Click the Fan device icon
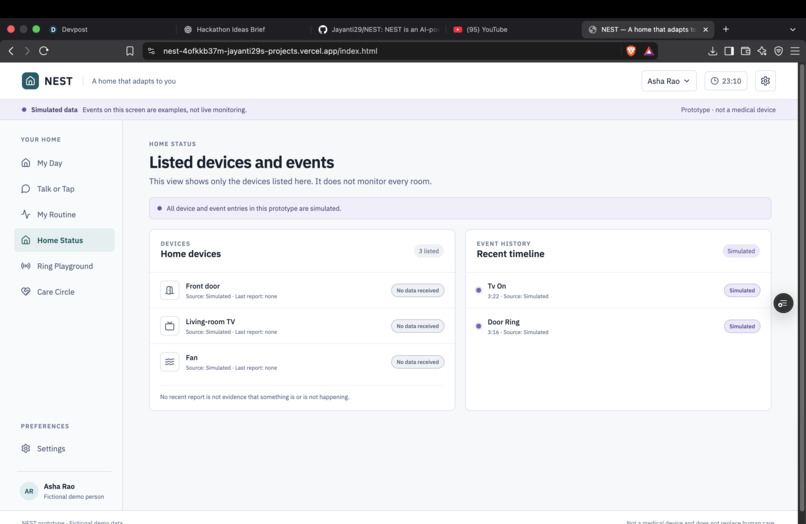806x524 pixels. 170,362
